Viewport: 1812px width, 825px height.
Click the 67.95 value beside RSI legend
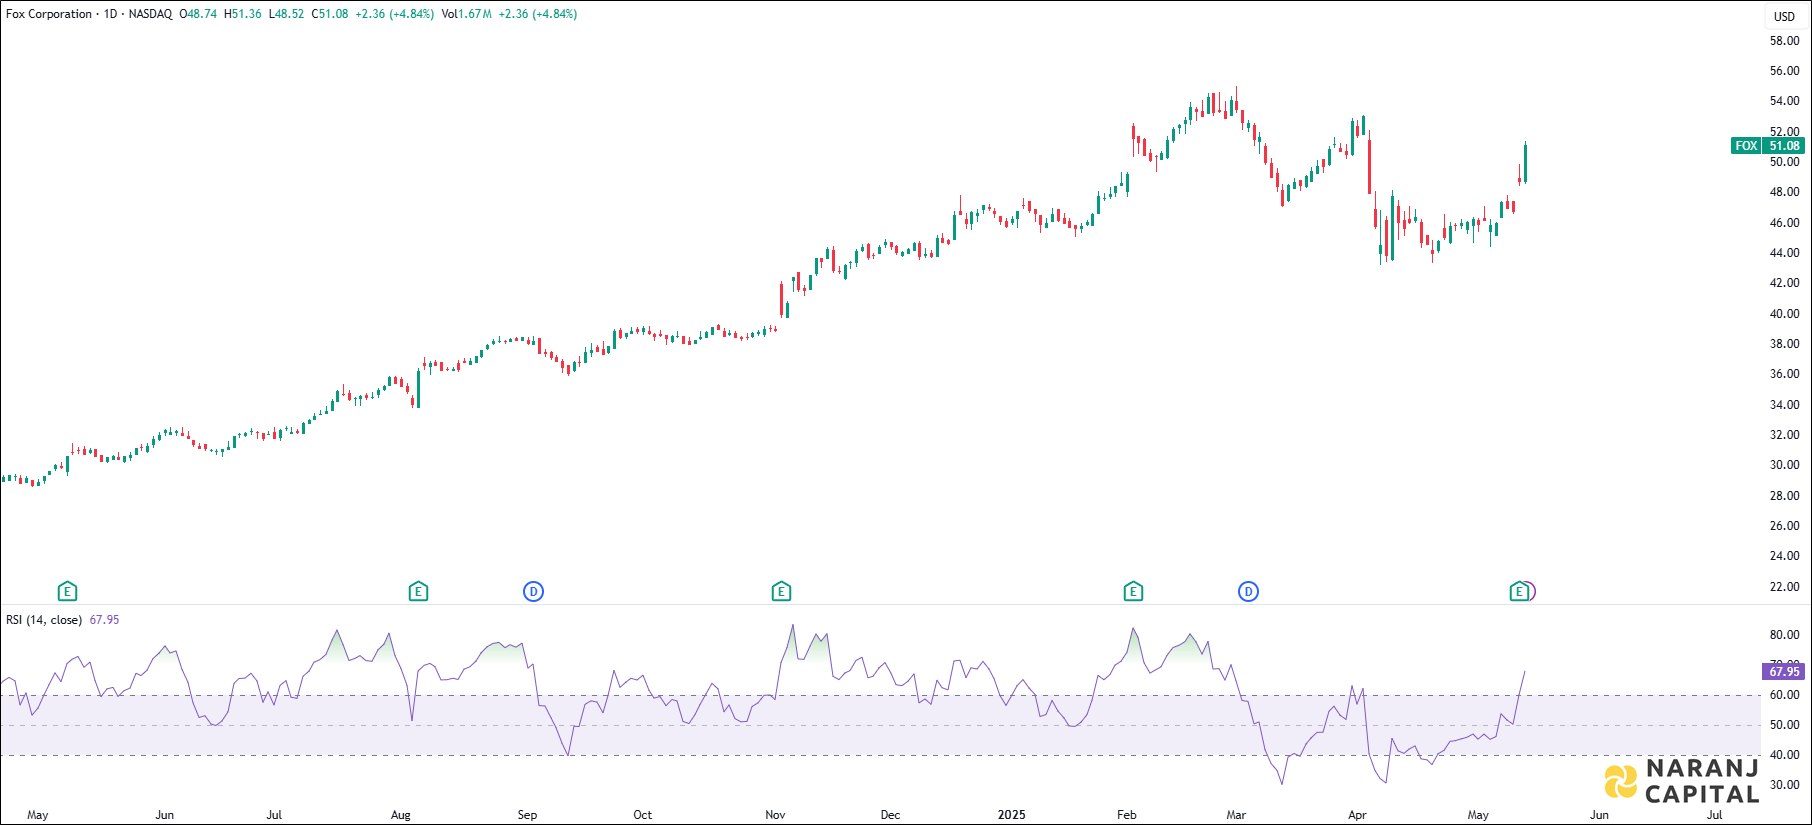pos(104,620)
